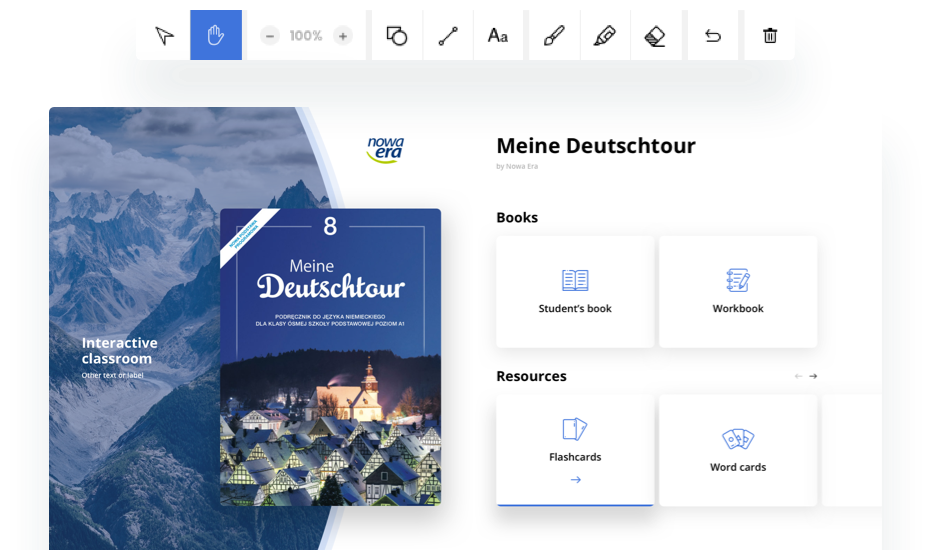Click the Meine Deutschtour book cover
The height and width of the screenshot is (550, 931).
click(x=330, y=357)
